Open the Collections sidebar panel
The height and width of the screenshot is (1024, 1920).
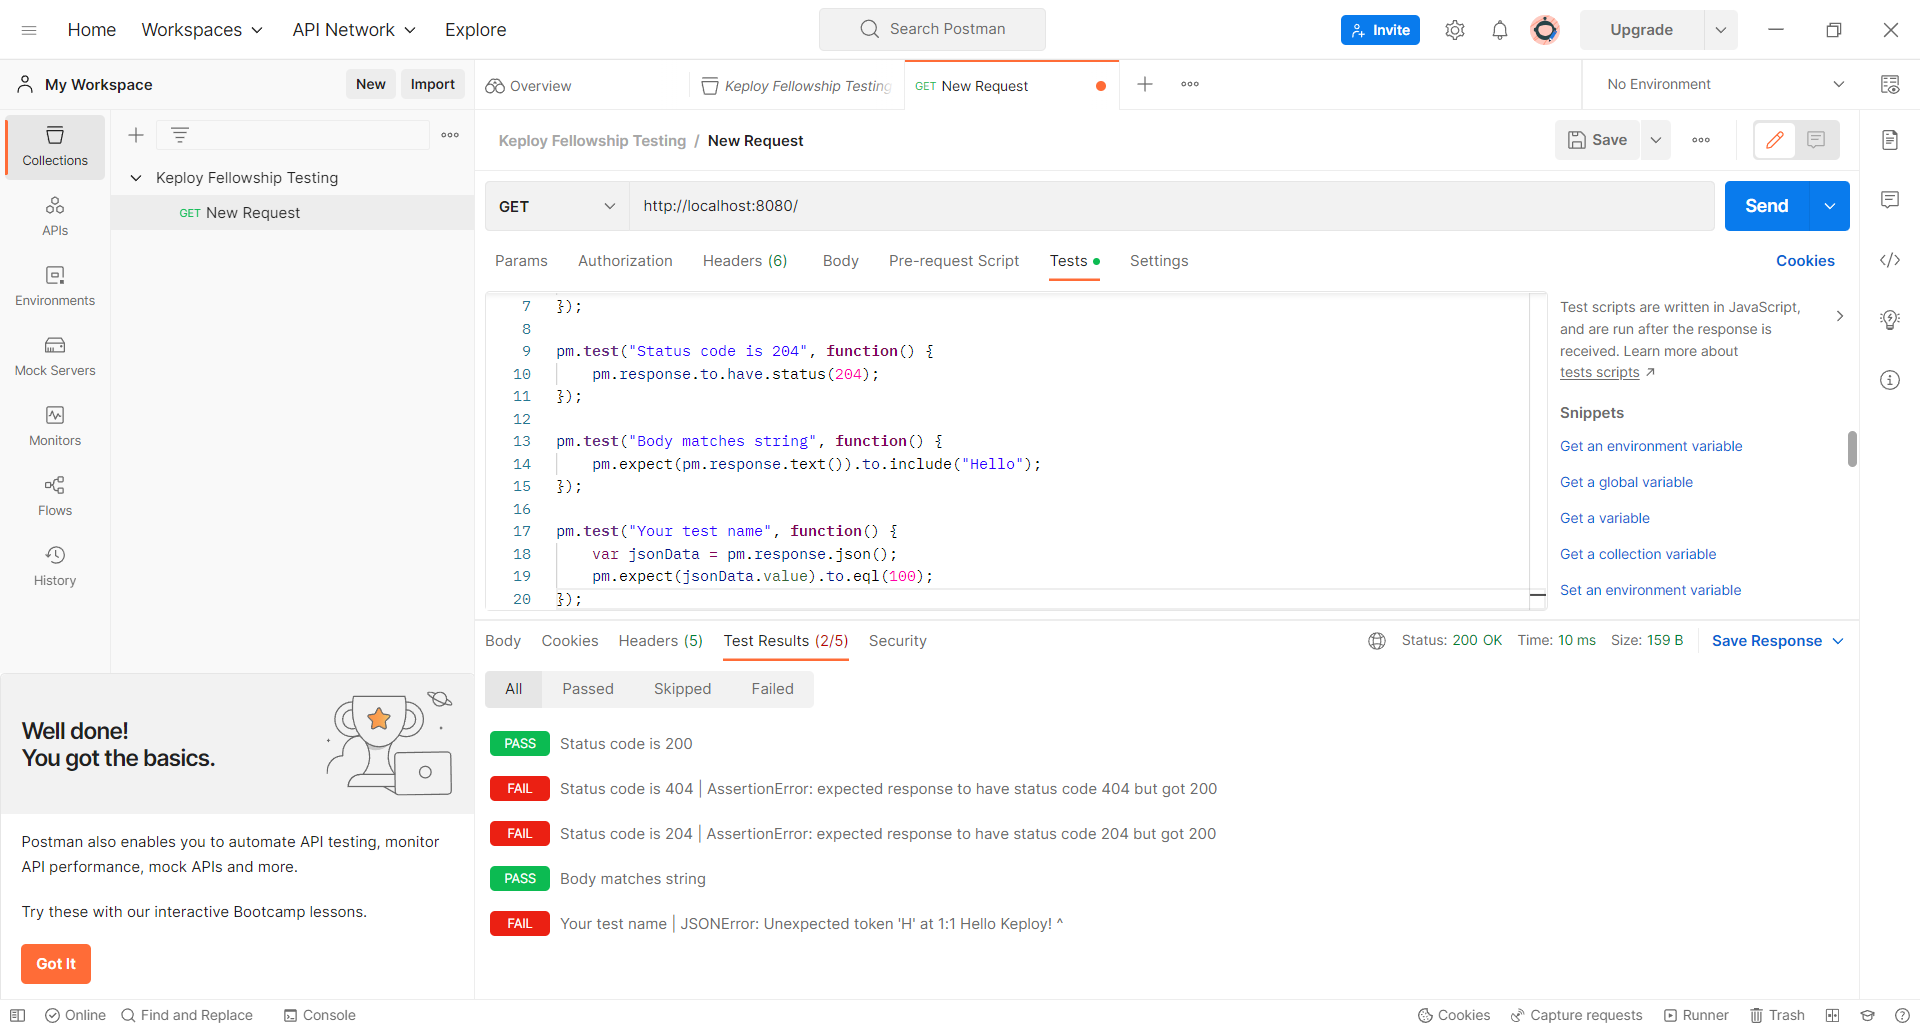(55, 146)
